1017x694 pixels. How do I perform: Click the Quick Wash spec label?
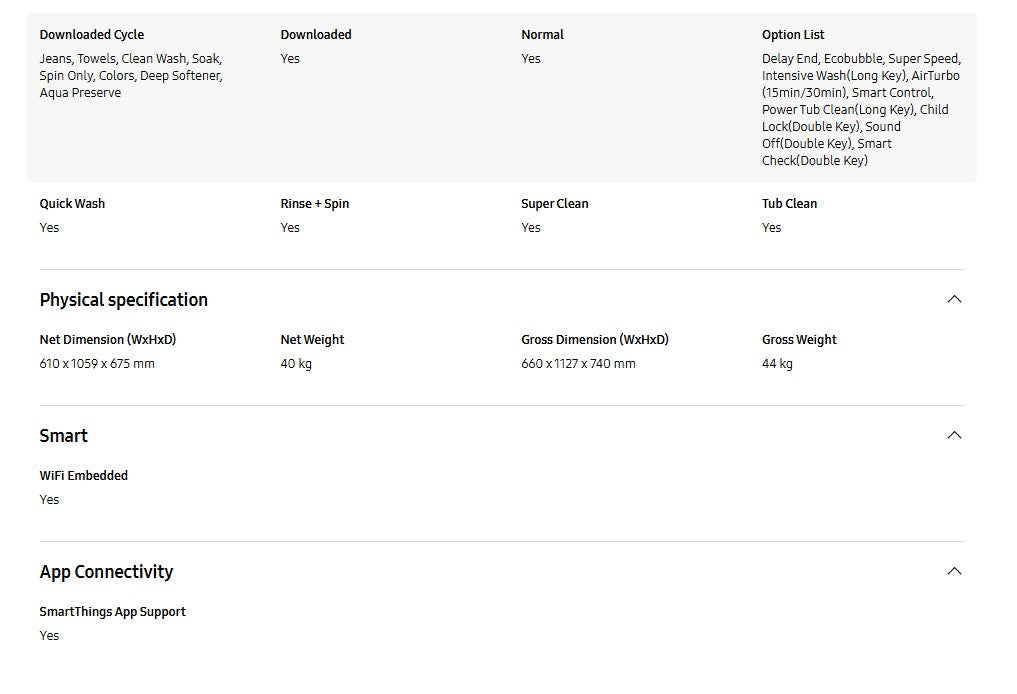[72, 204]
